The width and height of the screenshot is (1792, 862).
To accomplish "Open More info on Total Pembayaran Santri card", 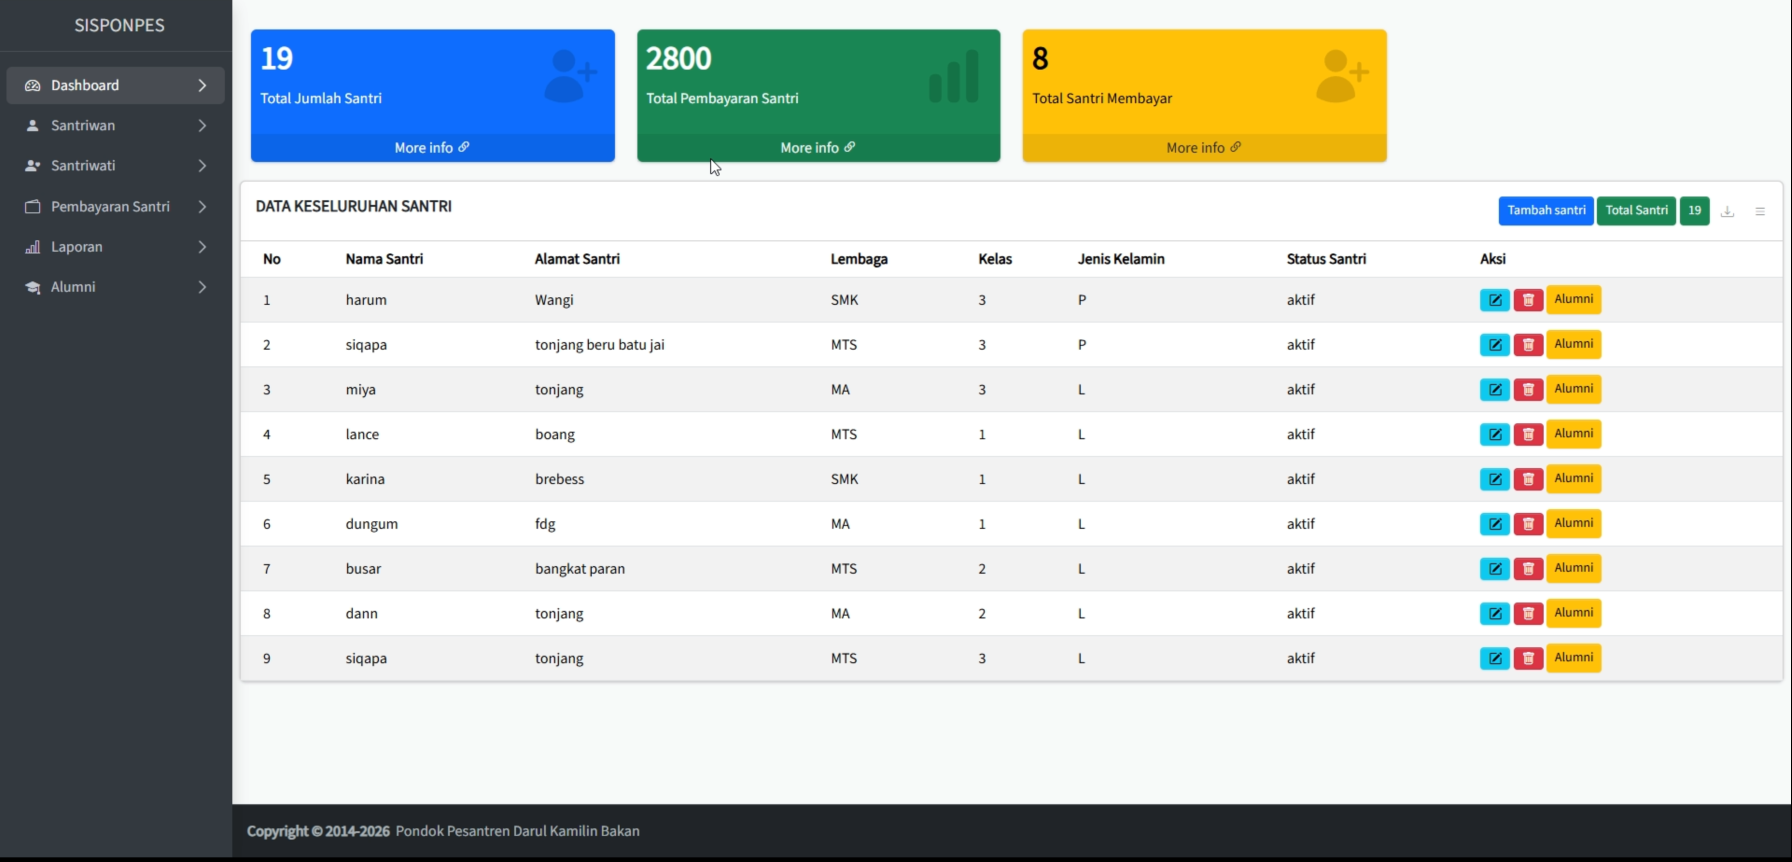I will coord(818,148).
